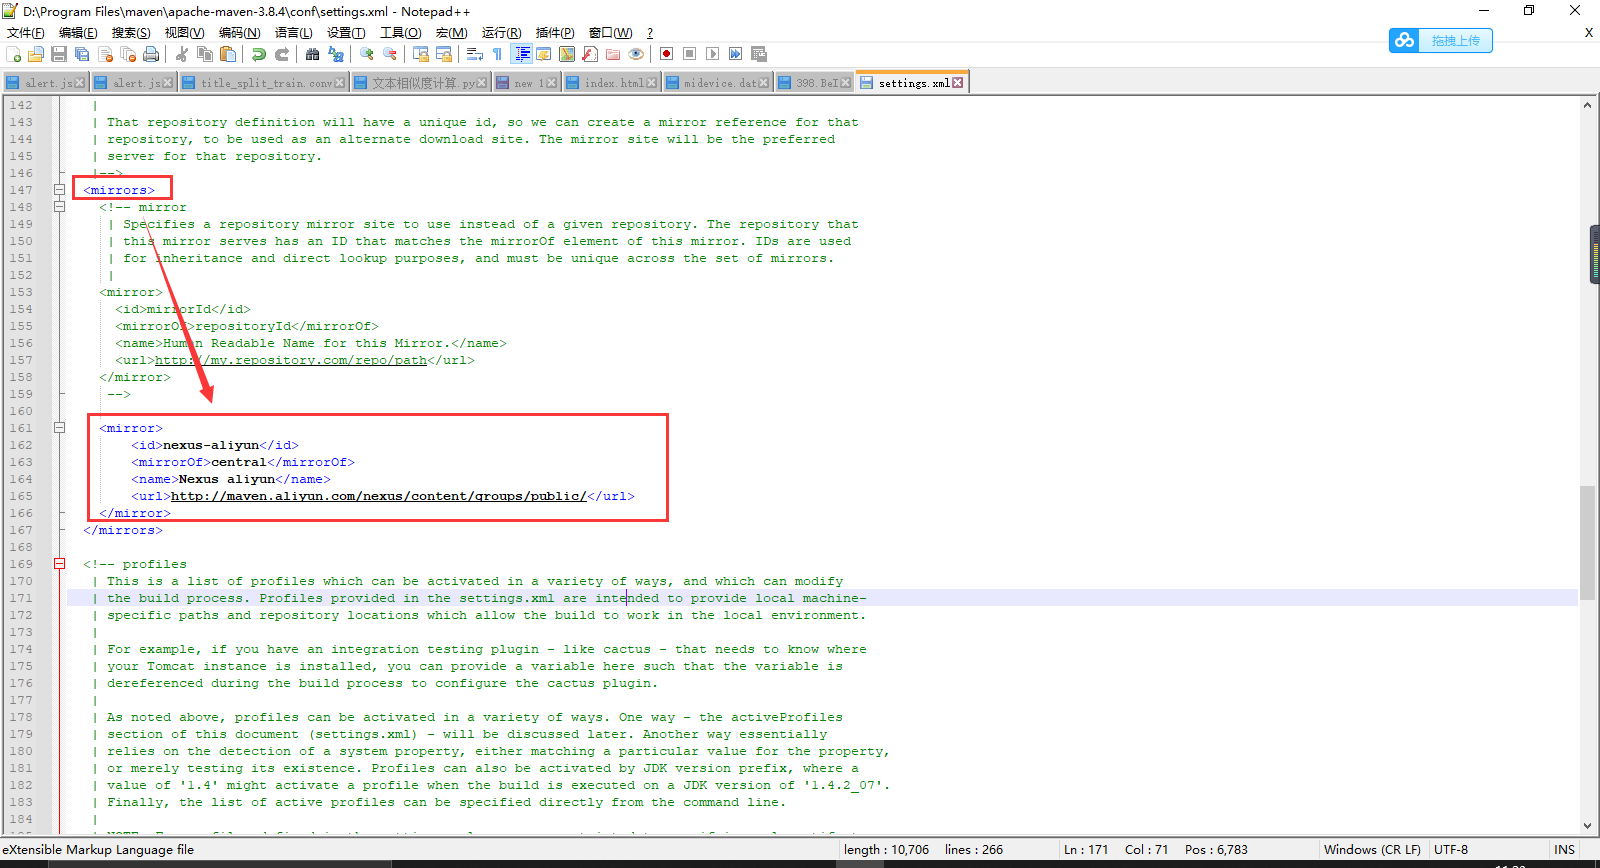This screenshot has width=1600, height=868.
Task: Cut selection using scissors icon
Action: tap(182, 54)
